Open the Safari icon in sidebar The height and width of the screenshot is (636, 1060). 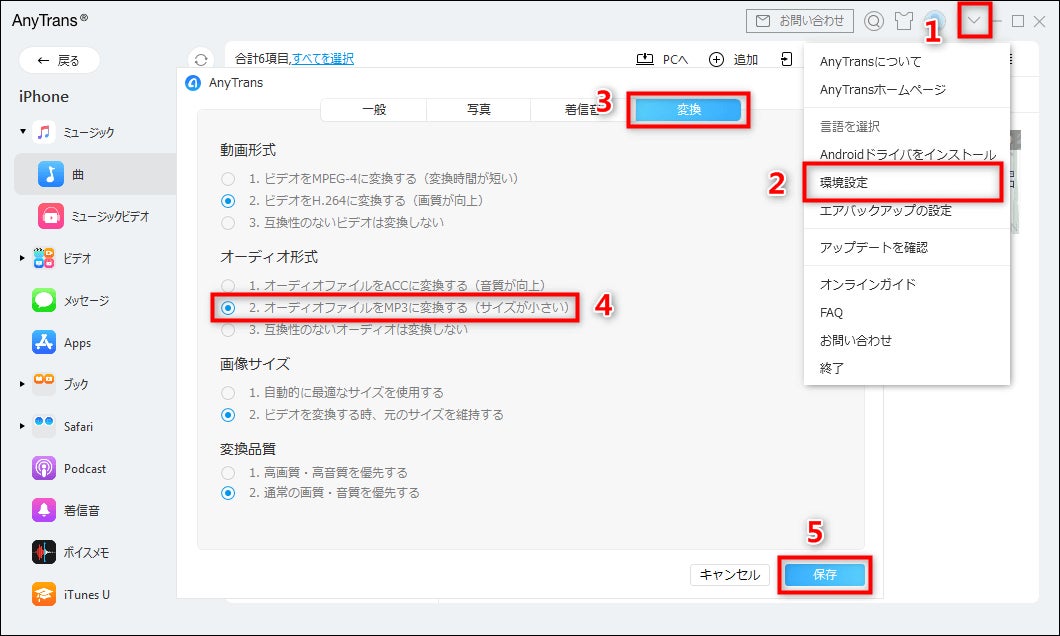point(44,426)
